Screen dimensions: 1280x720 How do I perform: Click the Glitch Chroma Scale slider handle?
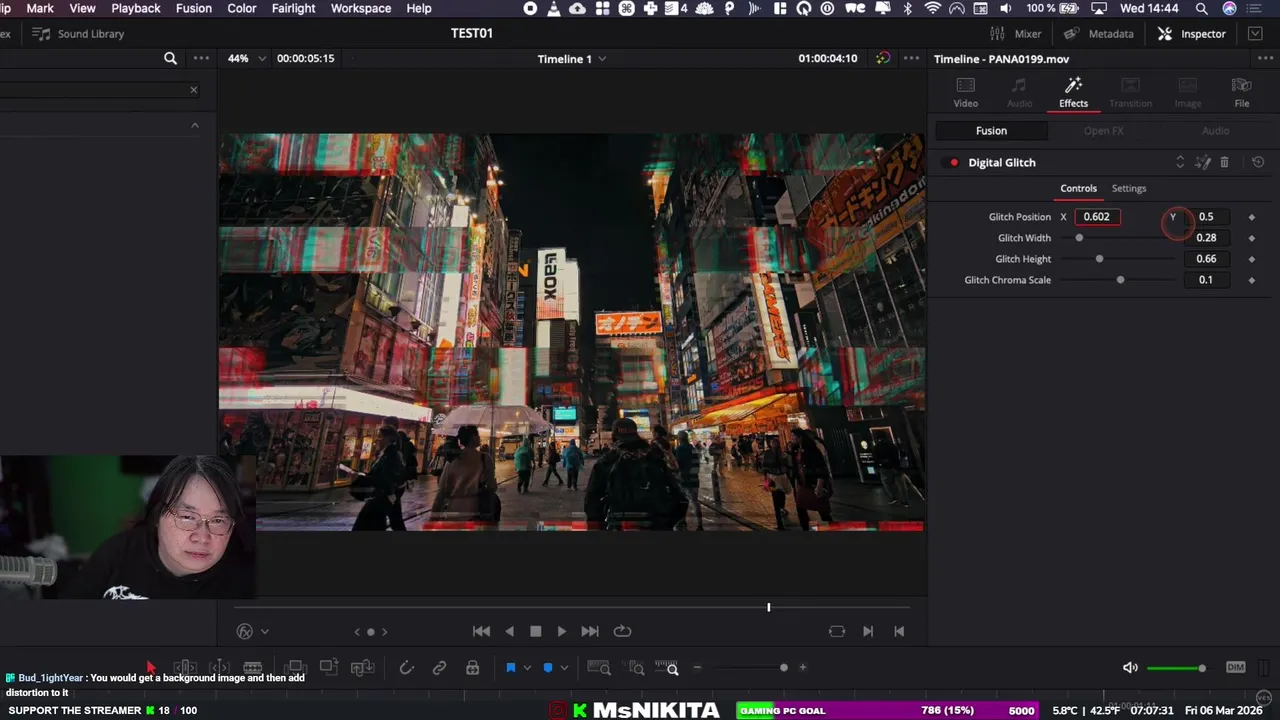[1120, 280]
